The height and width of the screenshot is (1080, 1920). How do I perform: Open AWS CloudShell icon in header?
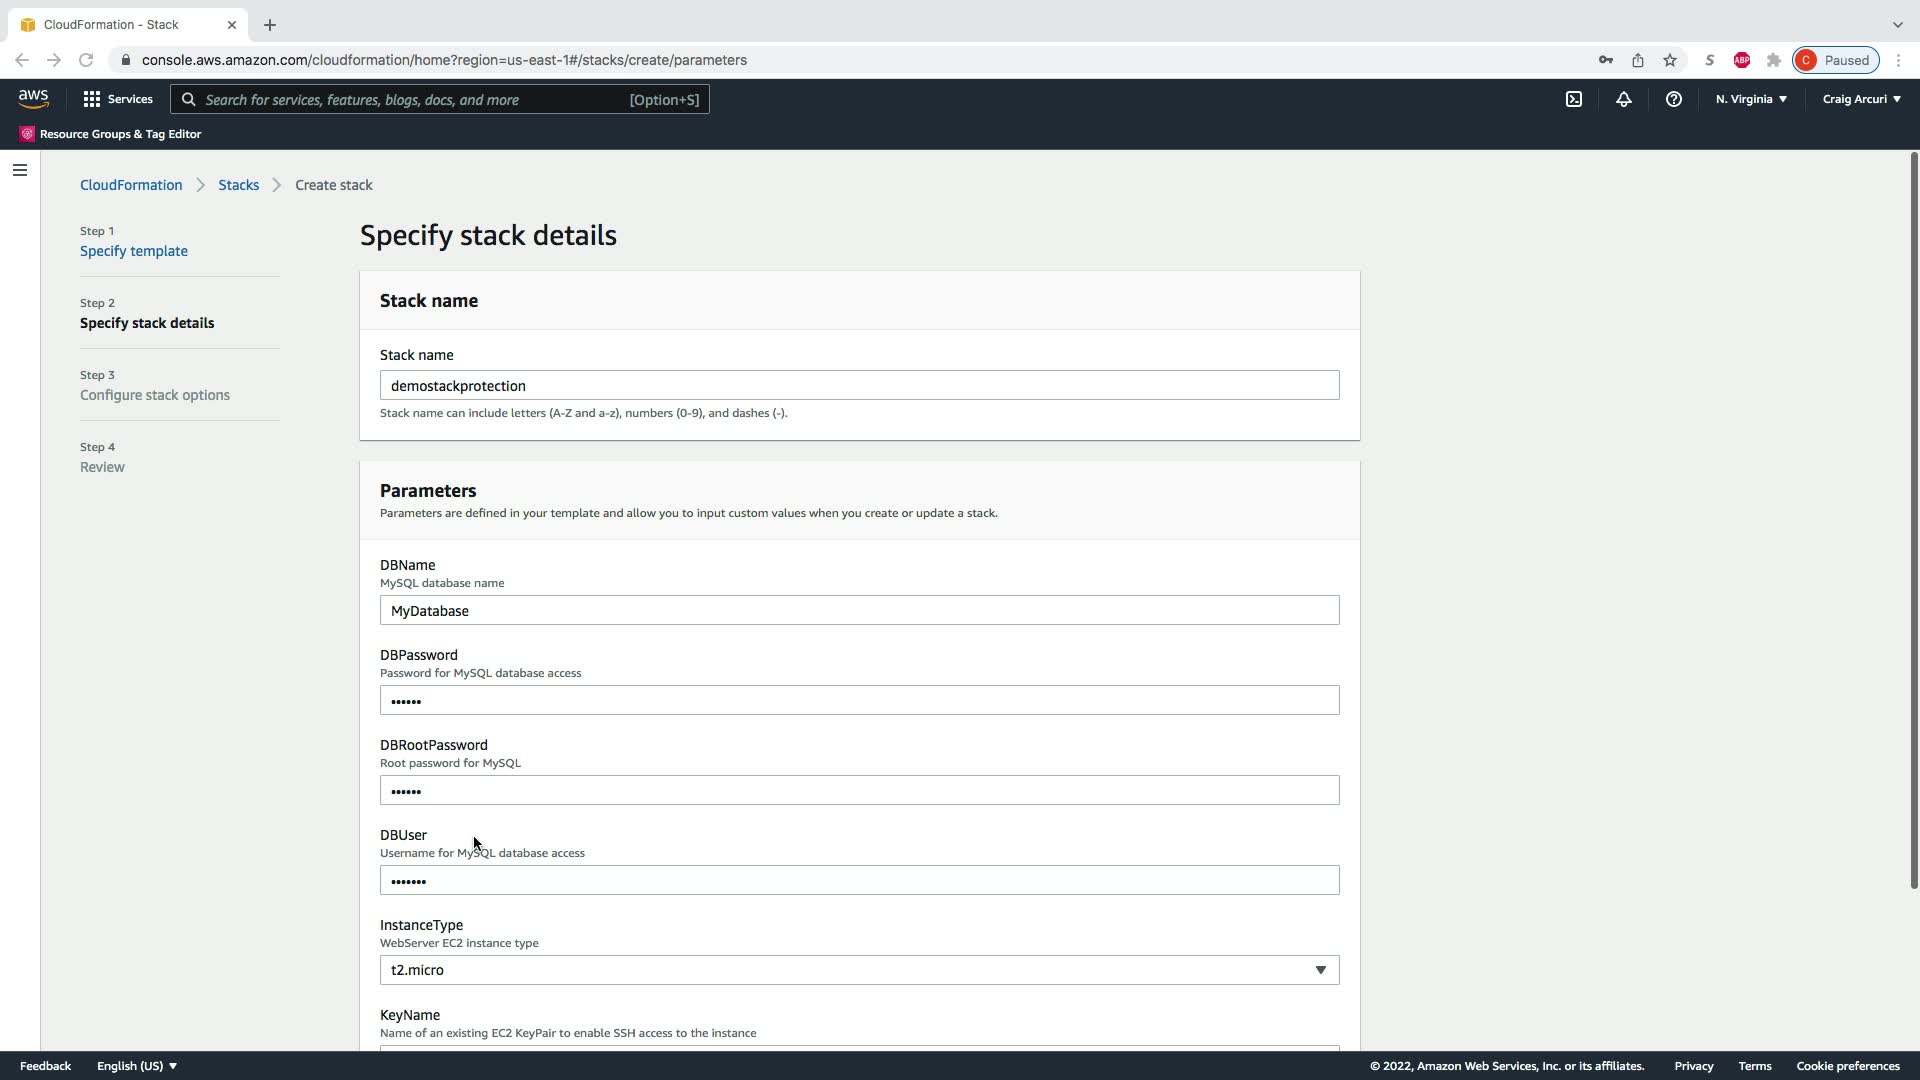point(1574,99)
